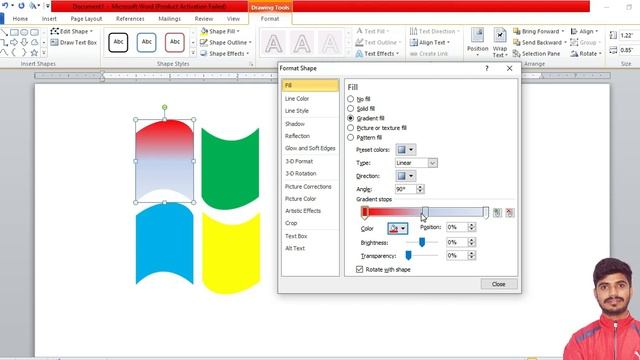Open Shadow category in Format Shape
The width and height of the screenshot is (640, 360).
pyautogui.click(x=310, y=124)
